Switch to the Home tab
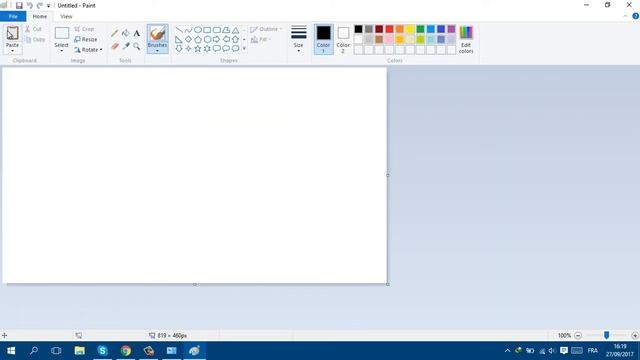The width and height of the screenshot is (640, 360). (x=40, y=16)
